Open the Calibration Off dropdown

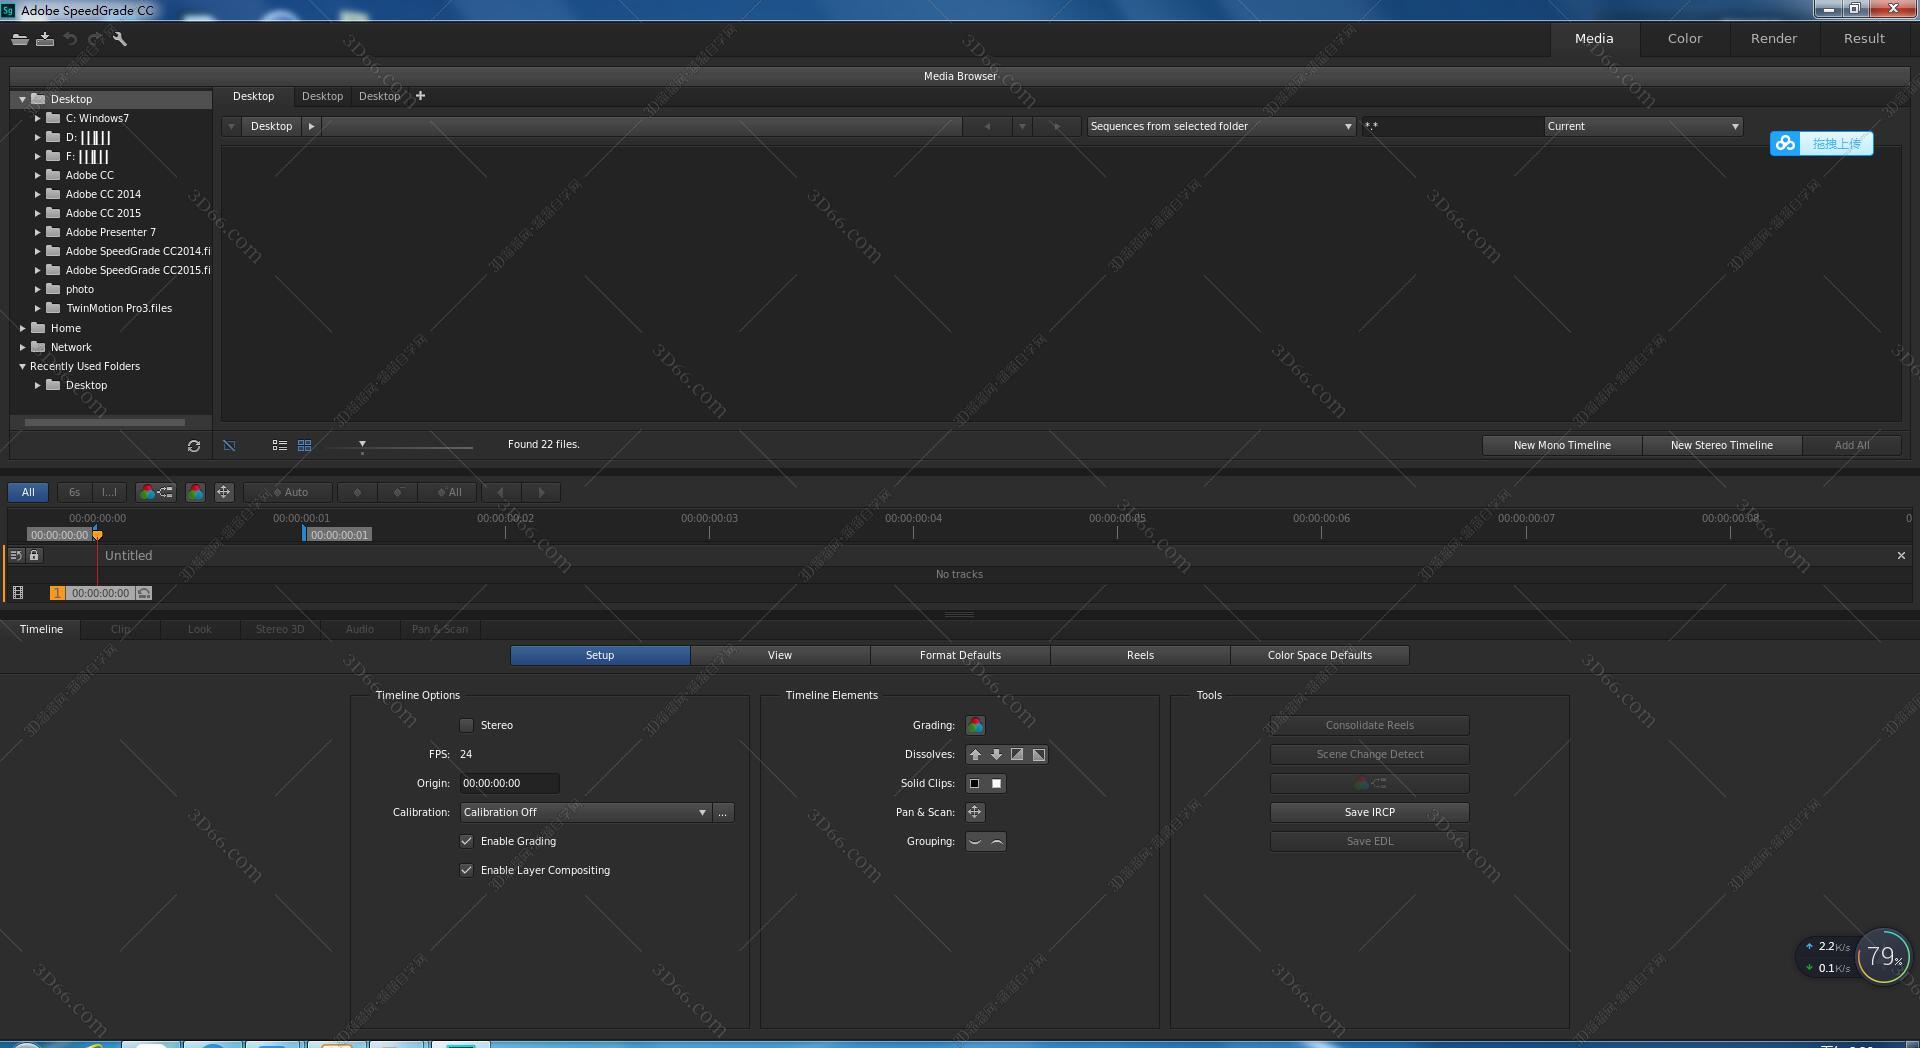click(x=585, y=812)
